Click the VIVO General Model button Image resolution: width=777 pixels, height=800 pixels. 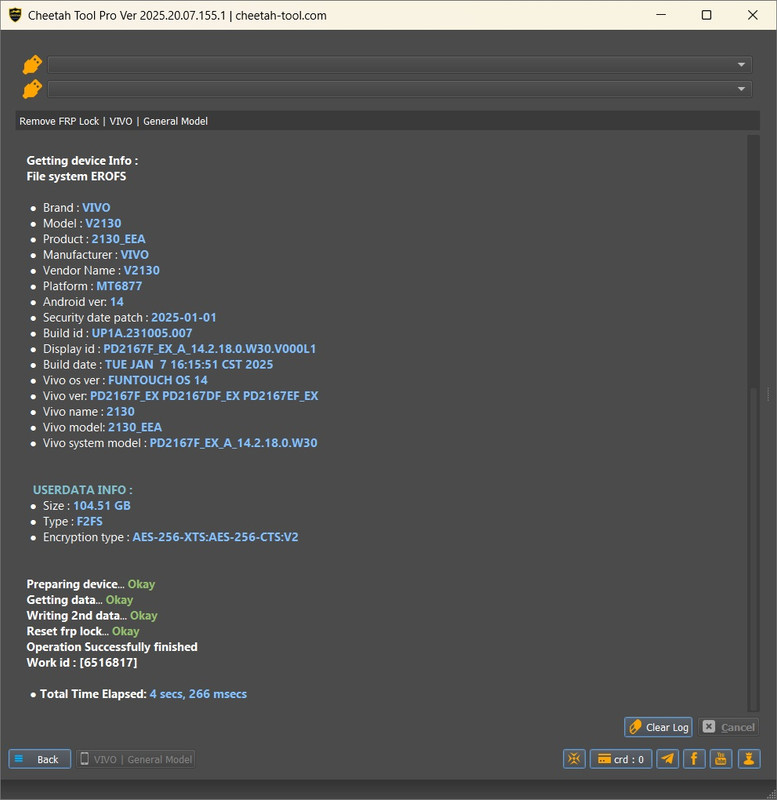coord(136,759)
